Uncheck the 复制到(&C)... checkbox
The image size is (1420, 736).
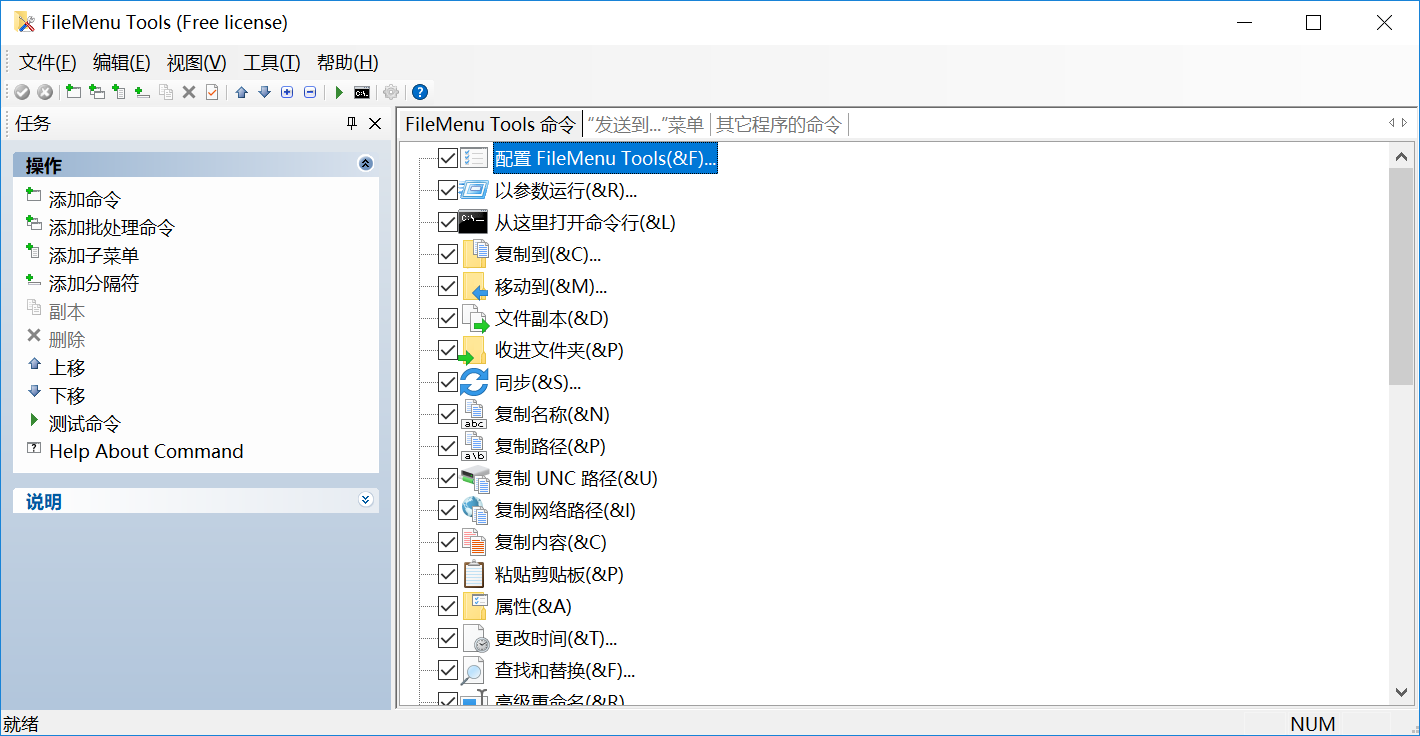(448, 254)
